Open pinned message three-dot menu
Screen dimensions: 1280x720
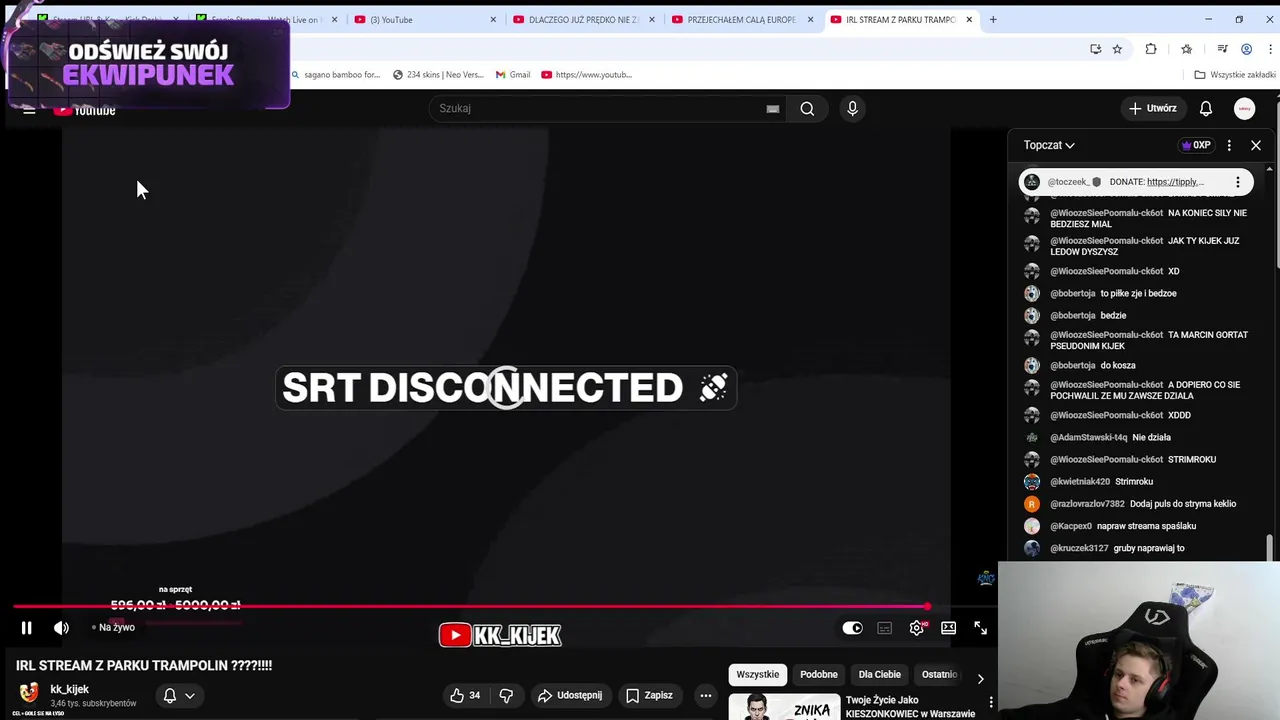tap(1238, 182)
